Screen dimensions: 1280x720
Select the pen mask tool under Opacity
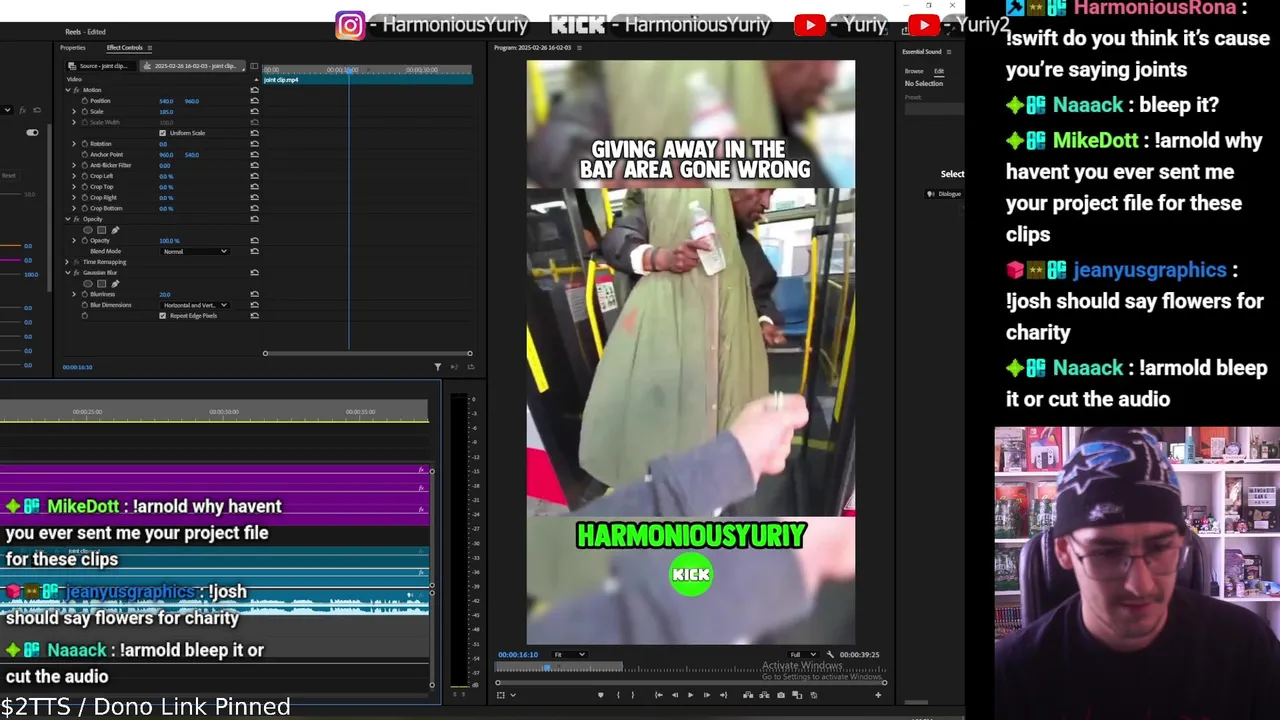pos(115,230)
